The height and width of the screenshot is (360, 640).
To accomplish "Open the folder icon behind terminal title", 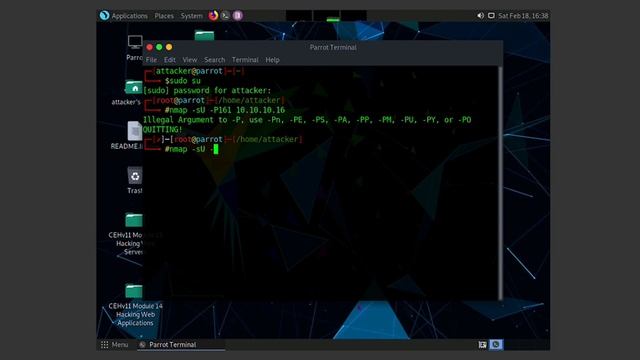I will click(204, 35).
